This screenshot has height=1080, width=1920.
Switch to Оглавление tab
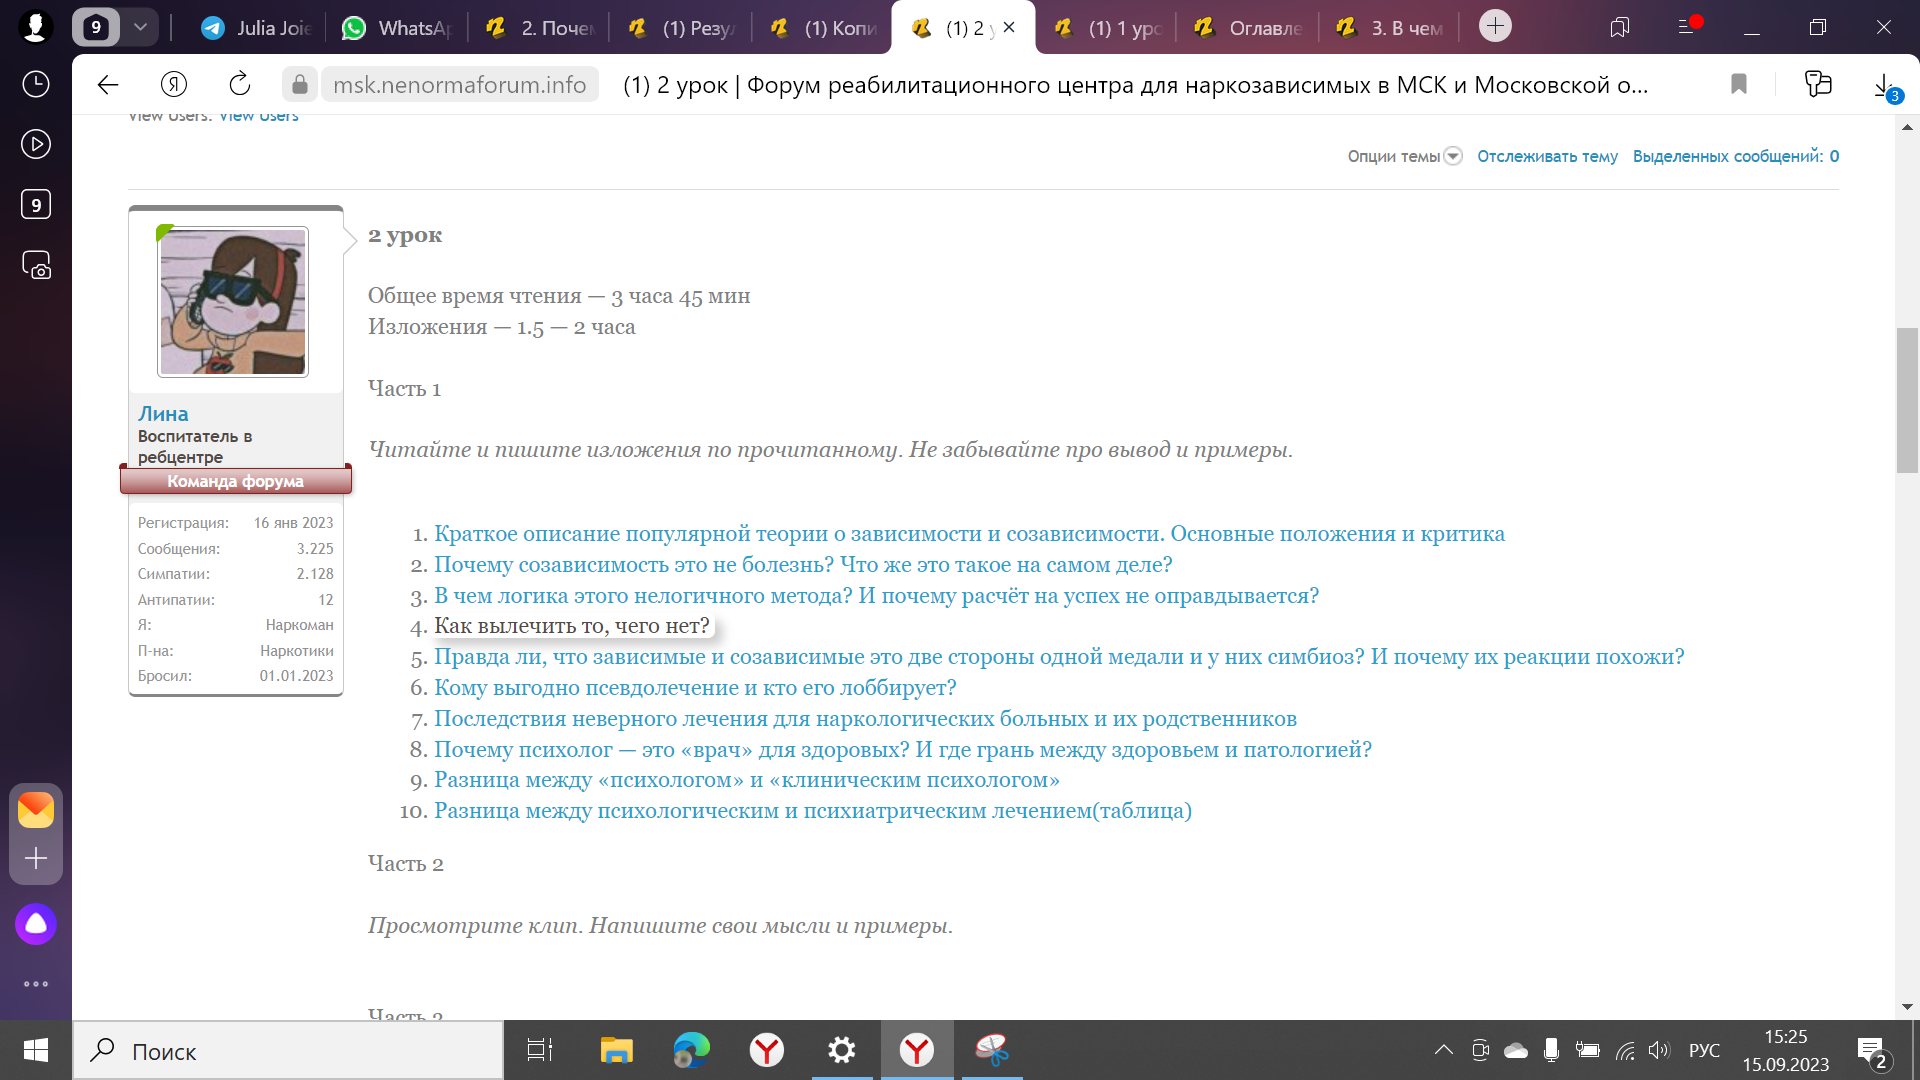1248,28
